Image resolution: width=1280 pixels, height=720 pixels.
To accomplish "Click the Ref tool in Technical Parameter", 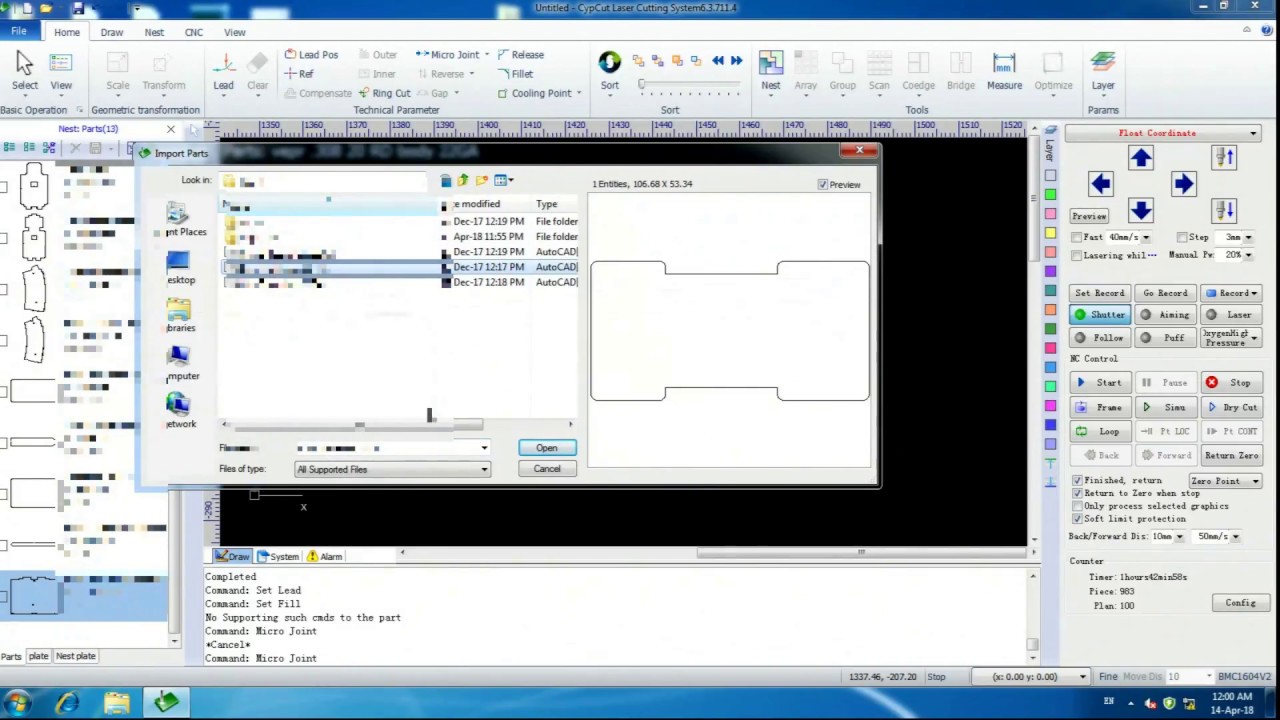I will tap(299, 74).
